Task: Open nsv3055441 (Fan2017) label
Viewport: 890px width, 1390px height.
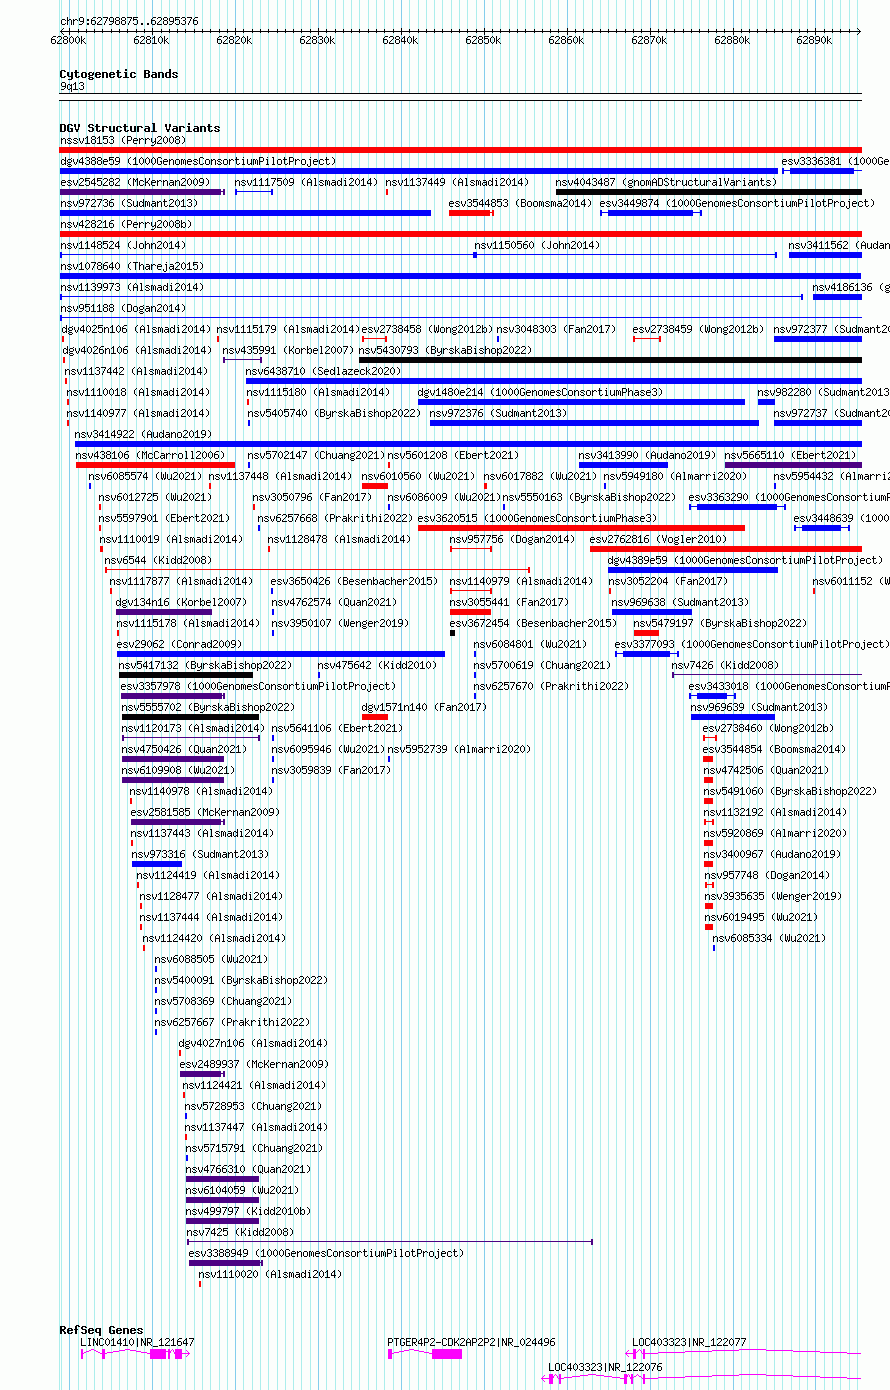Action: [509, 602]
